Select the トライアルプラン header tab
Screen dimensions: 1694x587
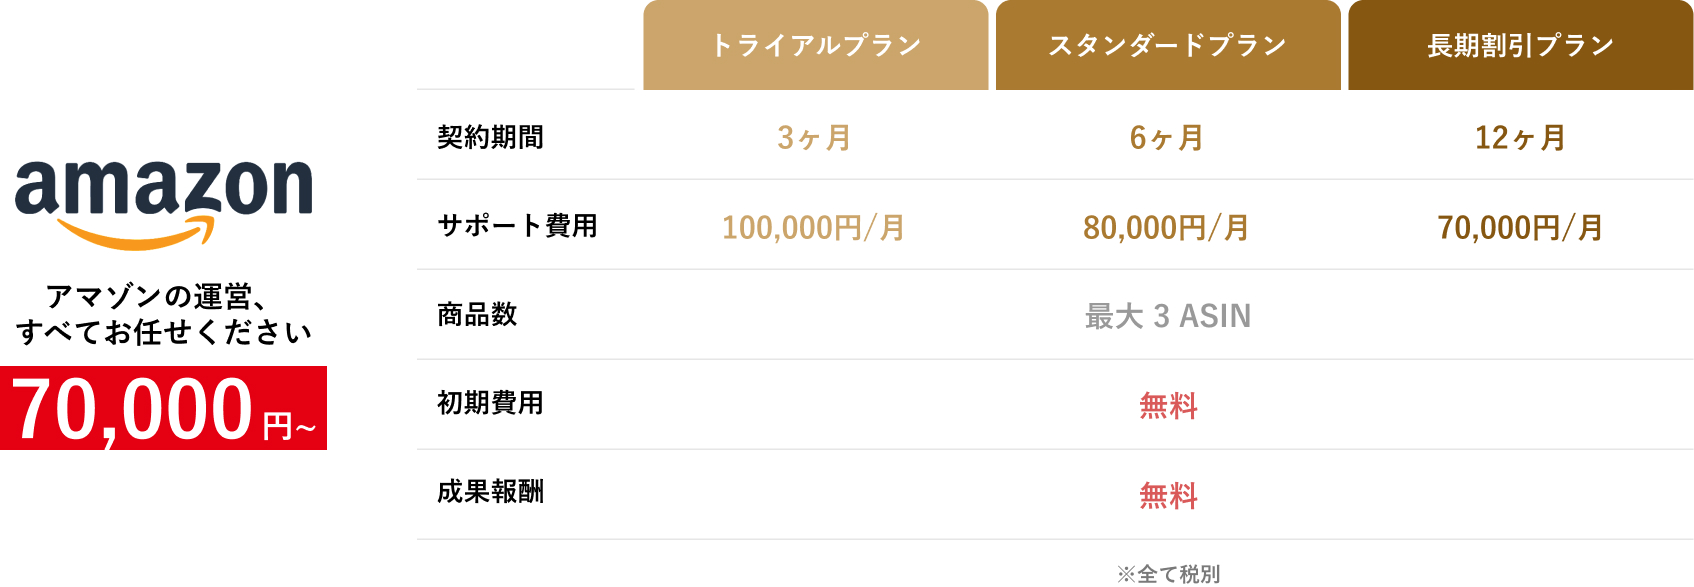(815, 45)
